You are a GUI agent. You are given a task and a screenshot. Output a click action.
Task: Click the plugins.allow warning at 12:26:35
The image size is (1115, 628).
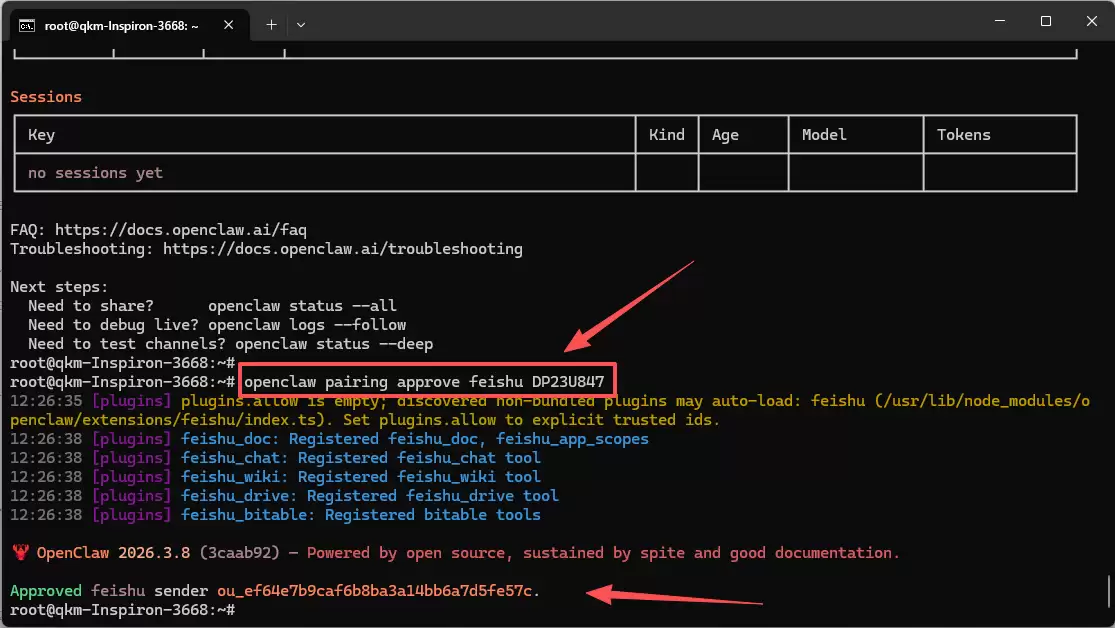coord(550,410)
